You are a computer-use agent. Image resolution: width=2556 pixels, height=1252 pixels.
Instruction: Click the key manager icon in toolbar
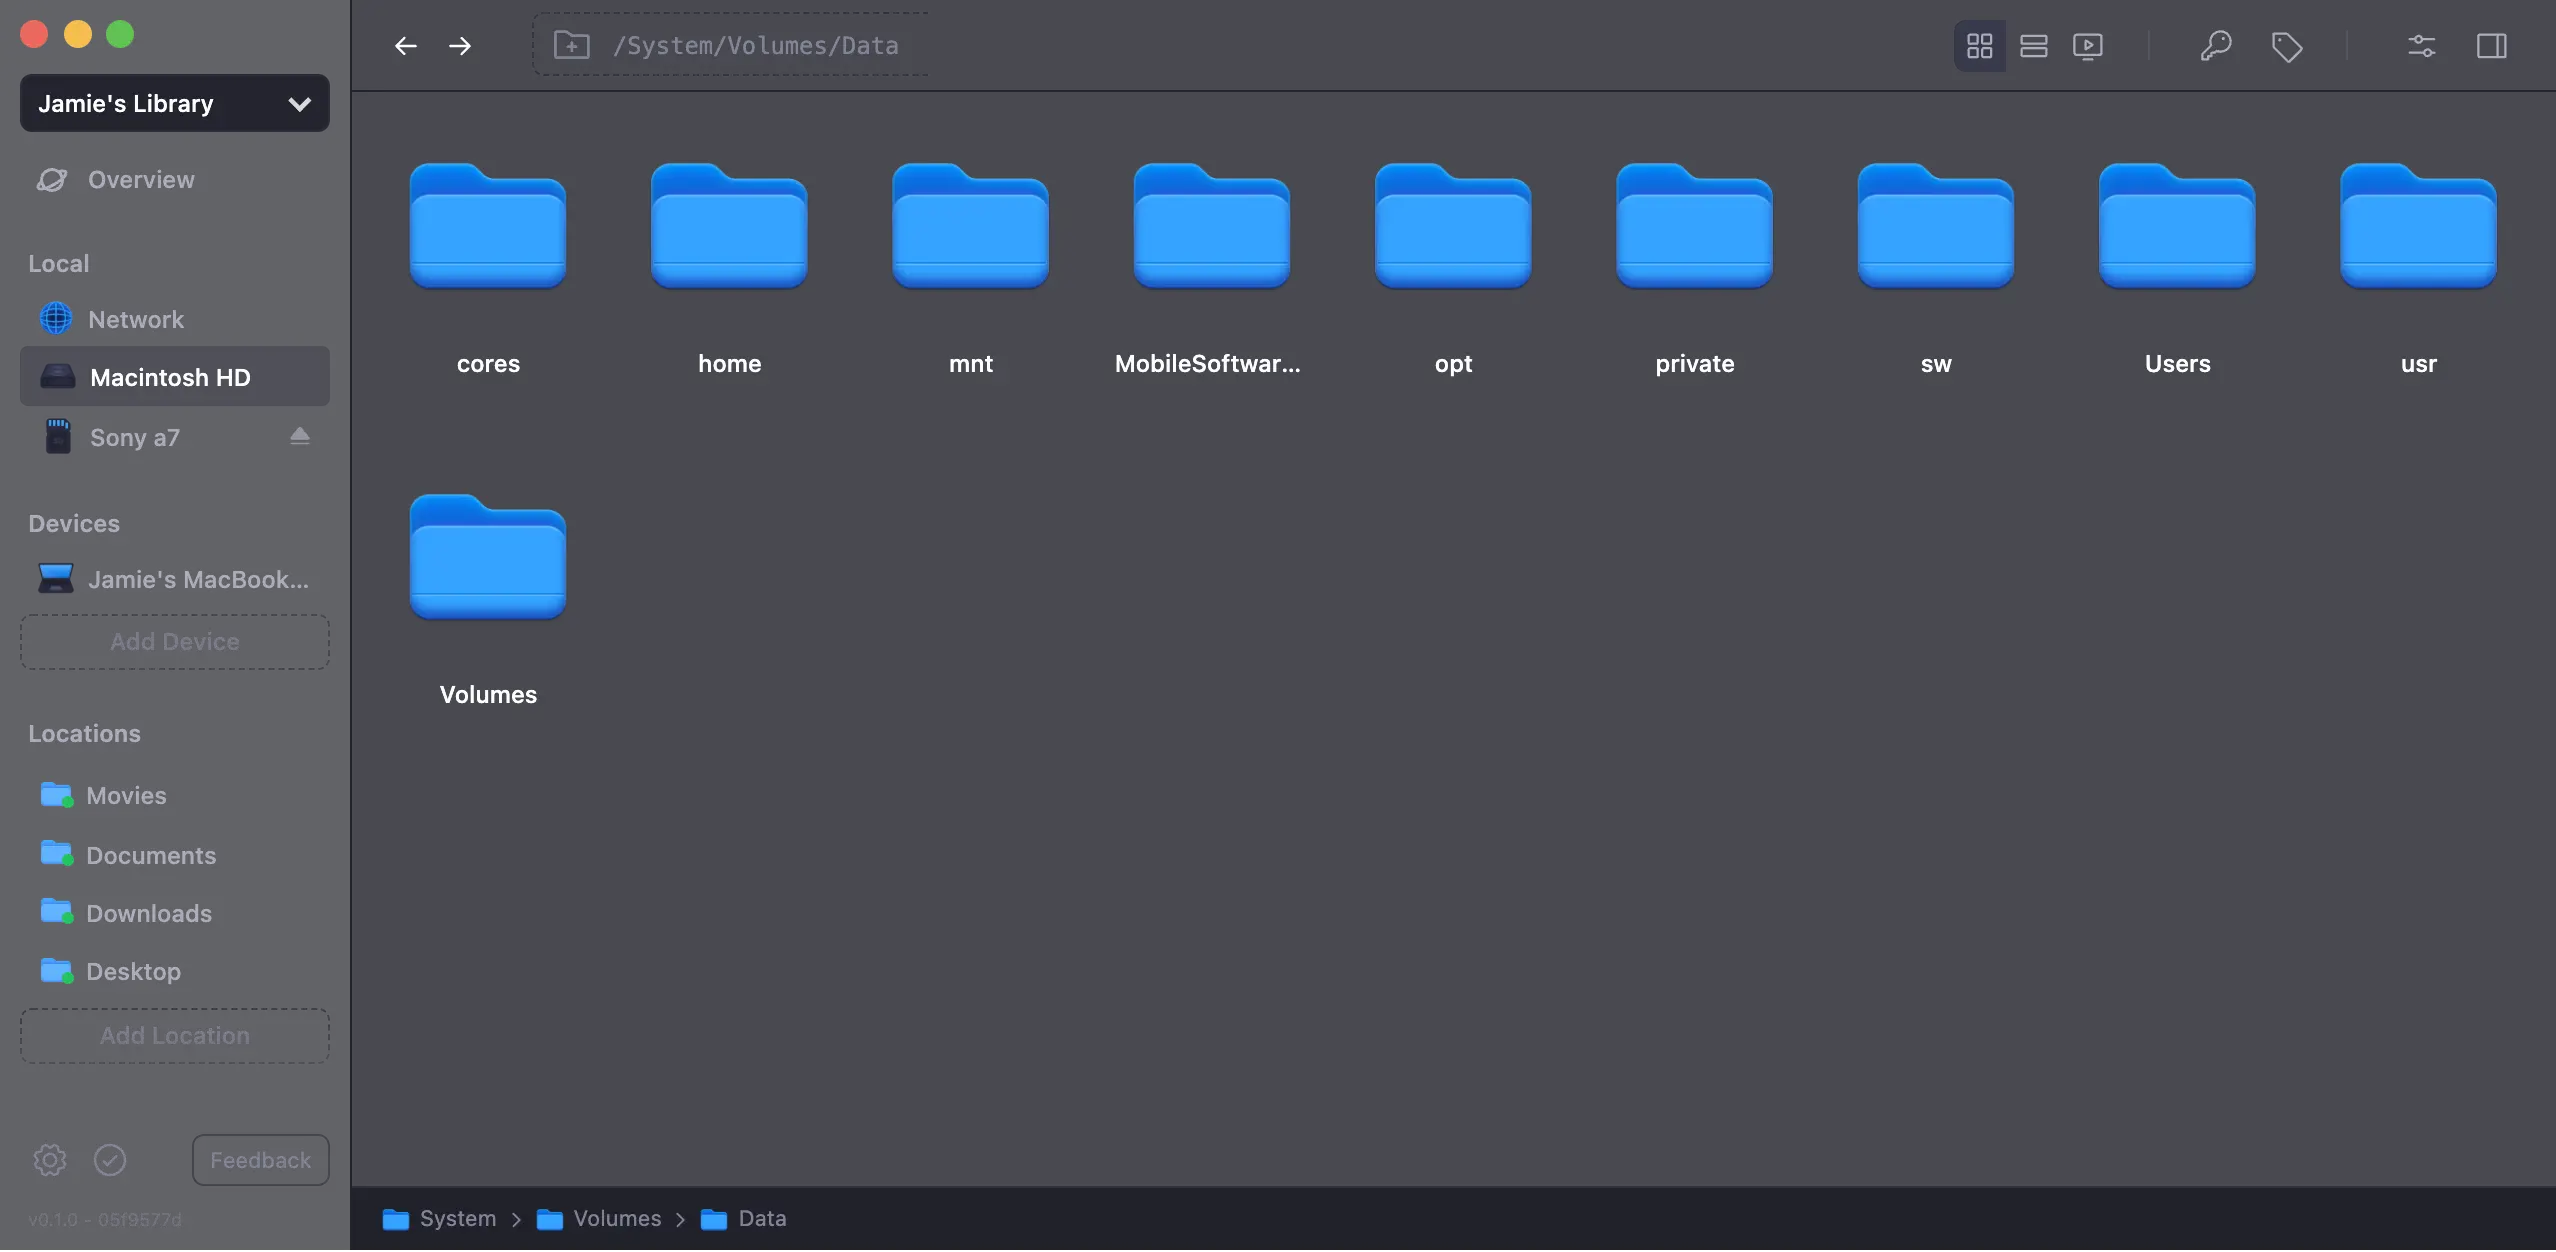tap(2215, 46)
